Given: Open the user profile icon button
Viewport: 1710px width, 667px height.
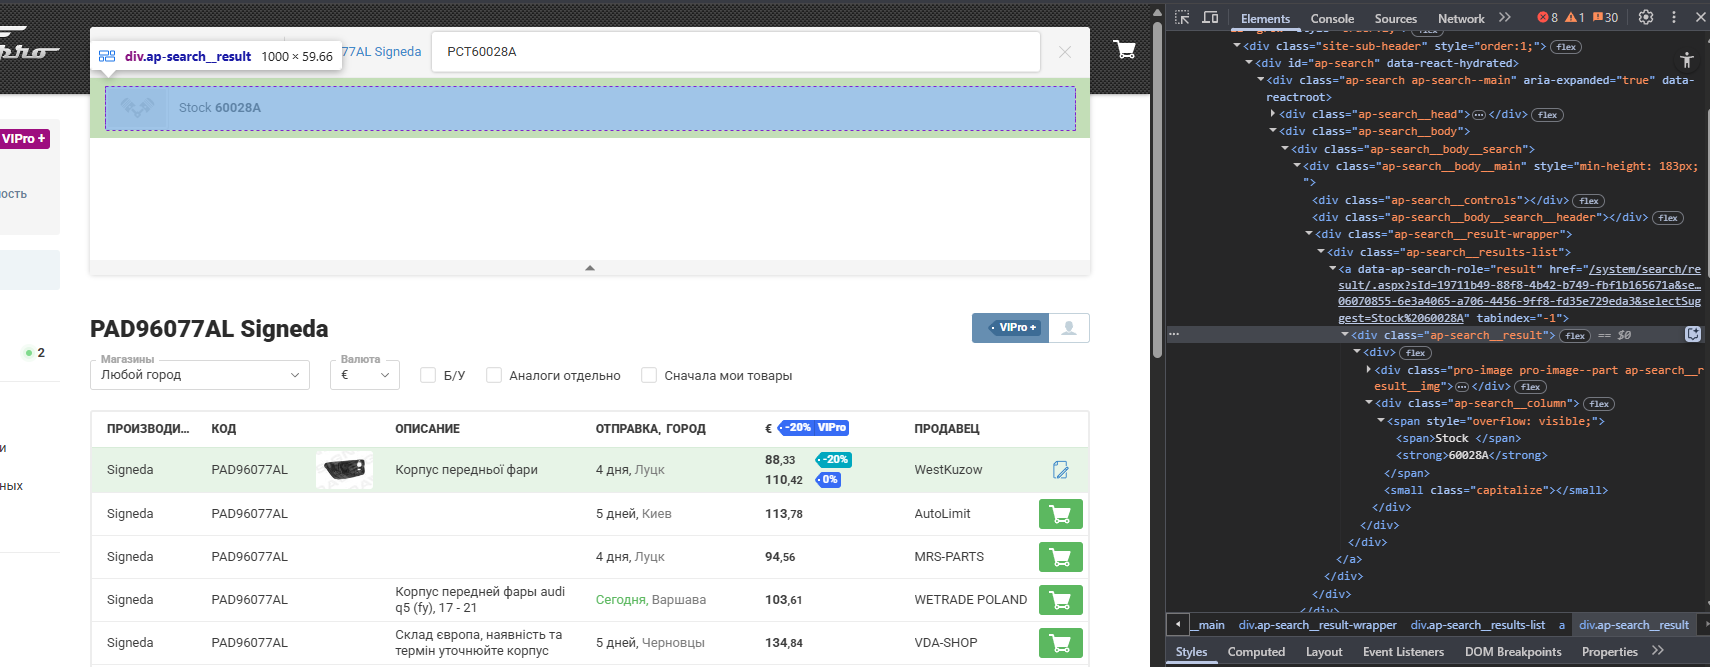Looking at the screenshot, I should [x=1069, y=328].
